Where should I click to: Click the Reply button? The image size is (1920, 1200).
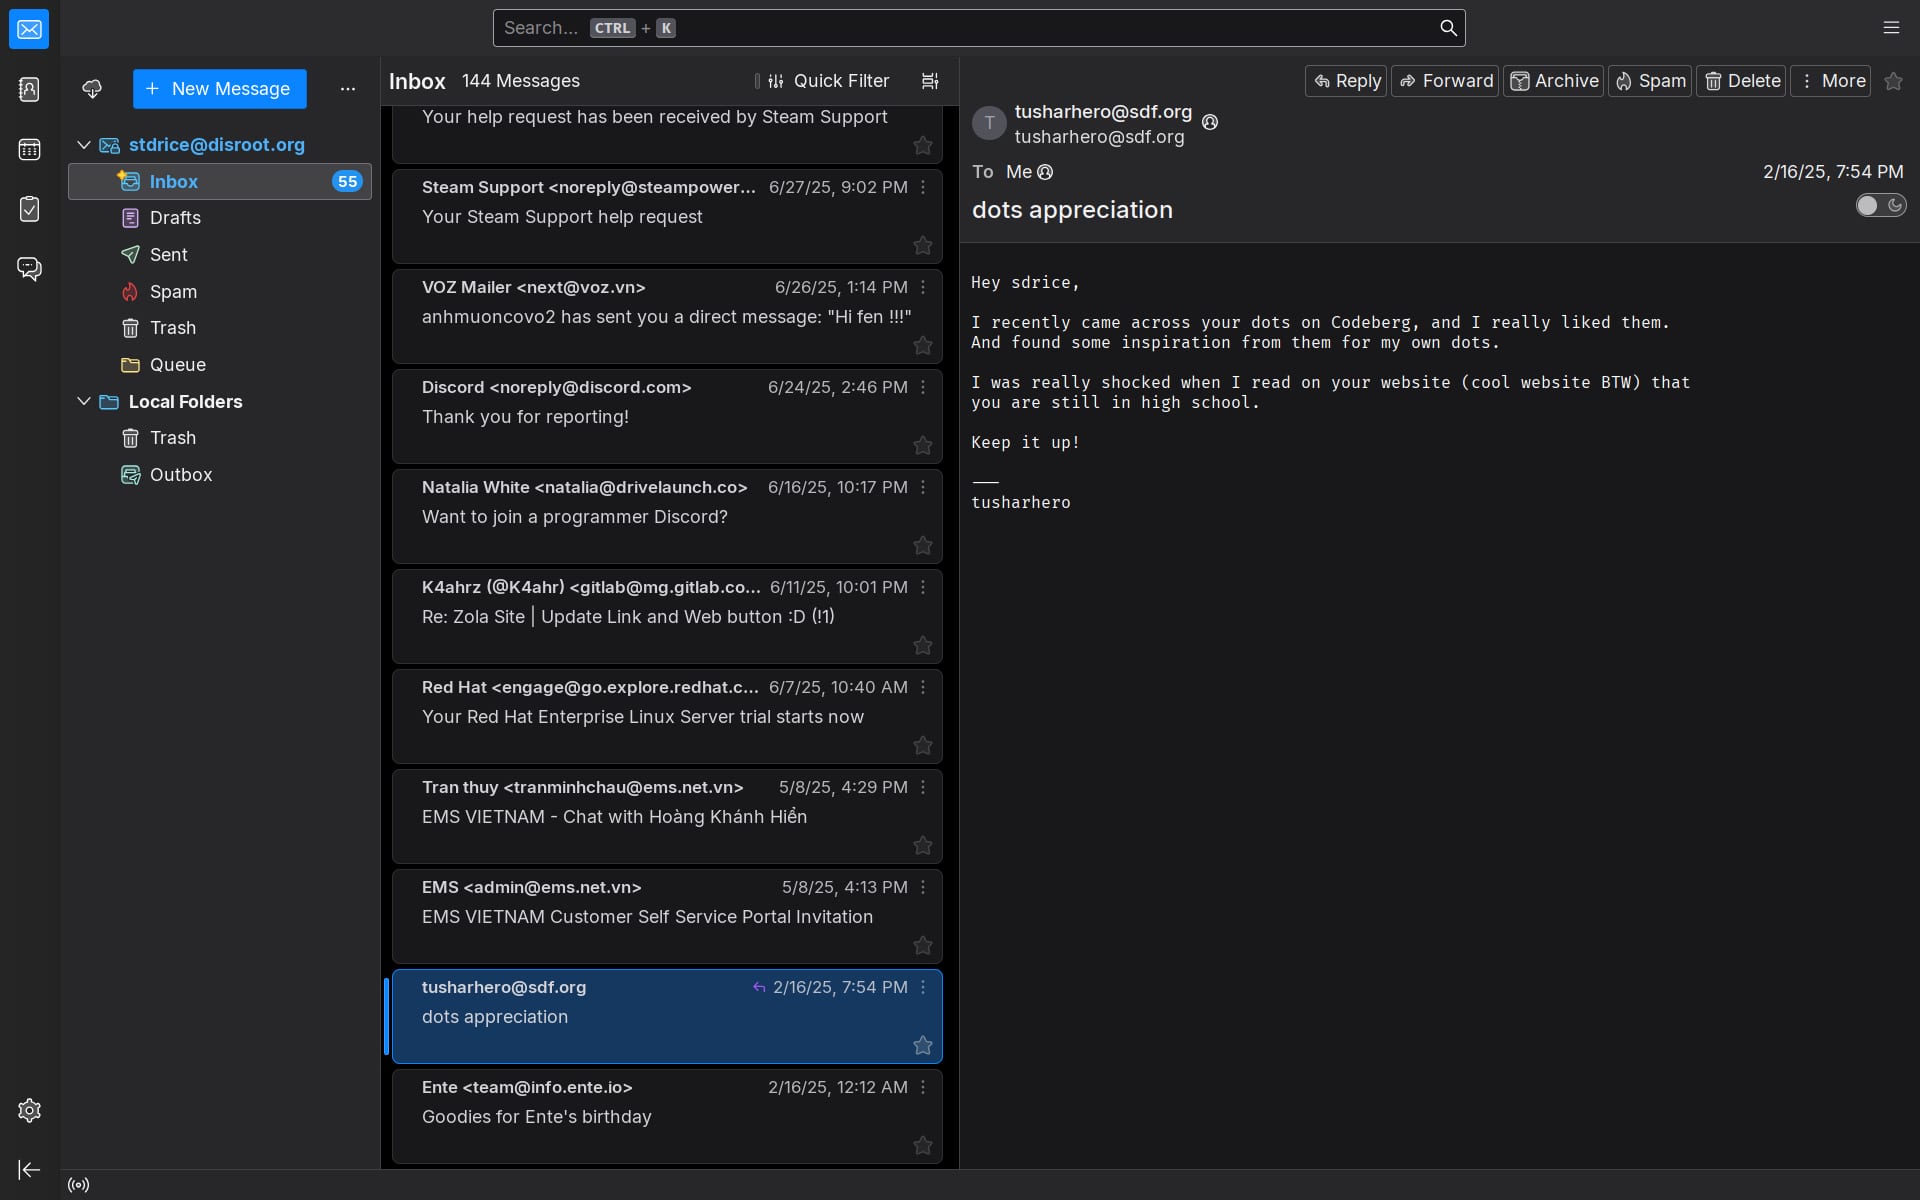[1346, 81]
